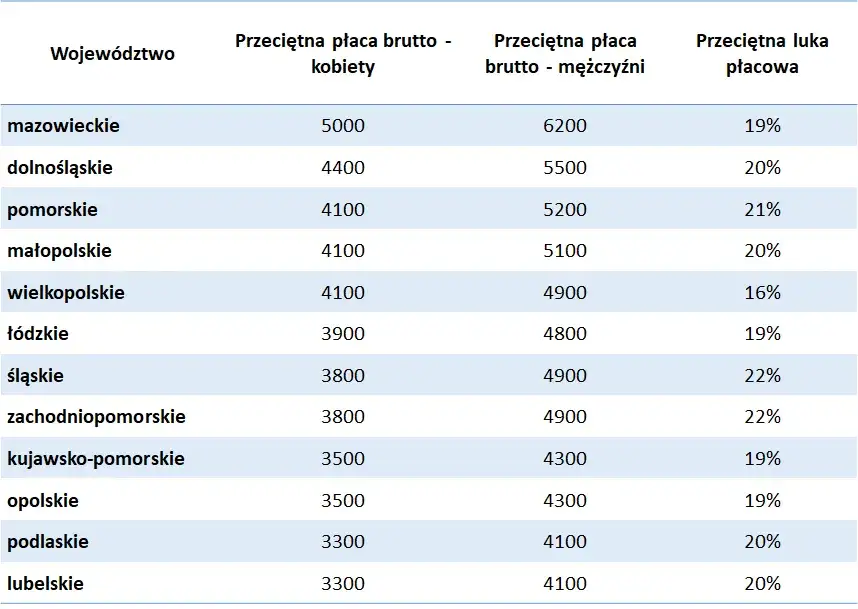Image resolution: width=858 pixels, height=609 pixels.
Task: Click the 6200 value for mazowieckie
Action: click(x=565, y=125)
